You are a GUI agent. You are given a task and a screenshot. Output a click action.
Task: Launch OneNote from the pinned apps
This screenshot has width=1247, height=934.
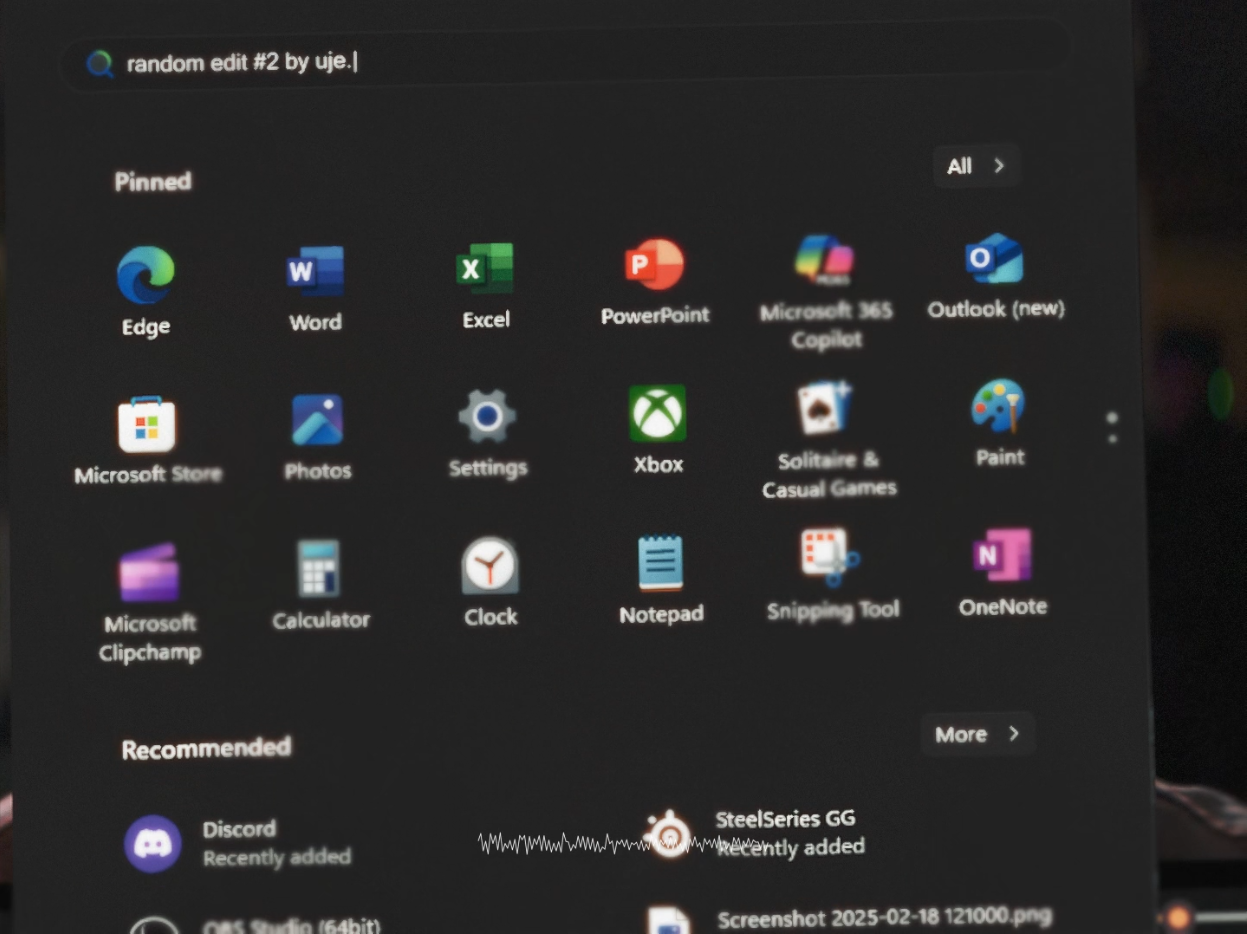coord(1002,573)
